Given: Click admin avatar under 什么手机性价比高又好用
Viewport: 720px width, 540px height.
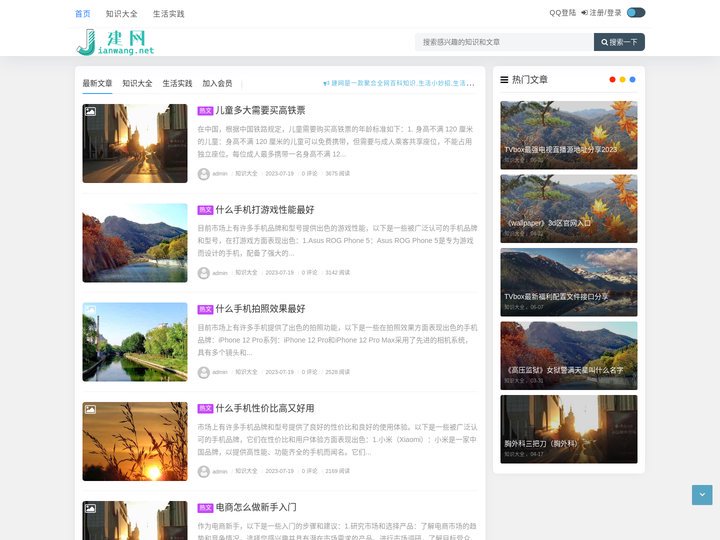Looking at the screenshot, I should (x=204, y=472).
